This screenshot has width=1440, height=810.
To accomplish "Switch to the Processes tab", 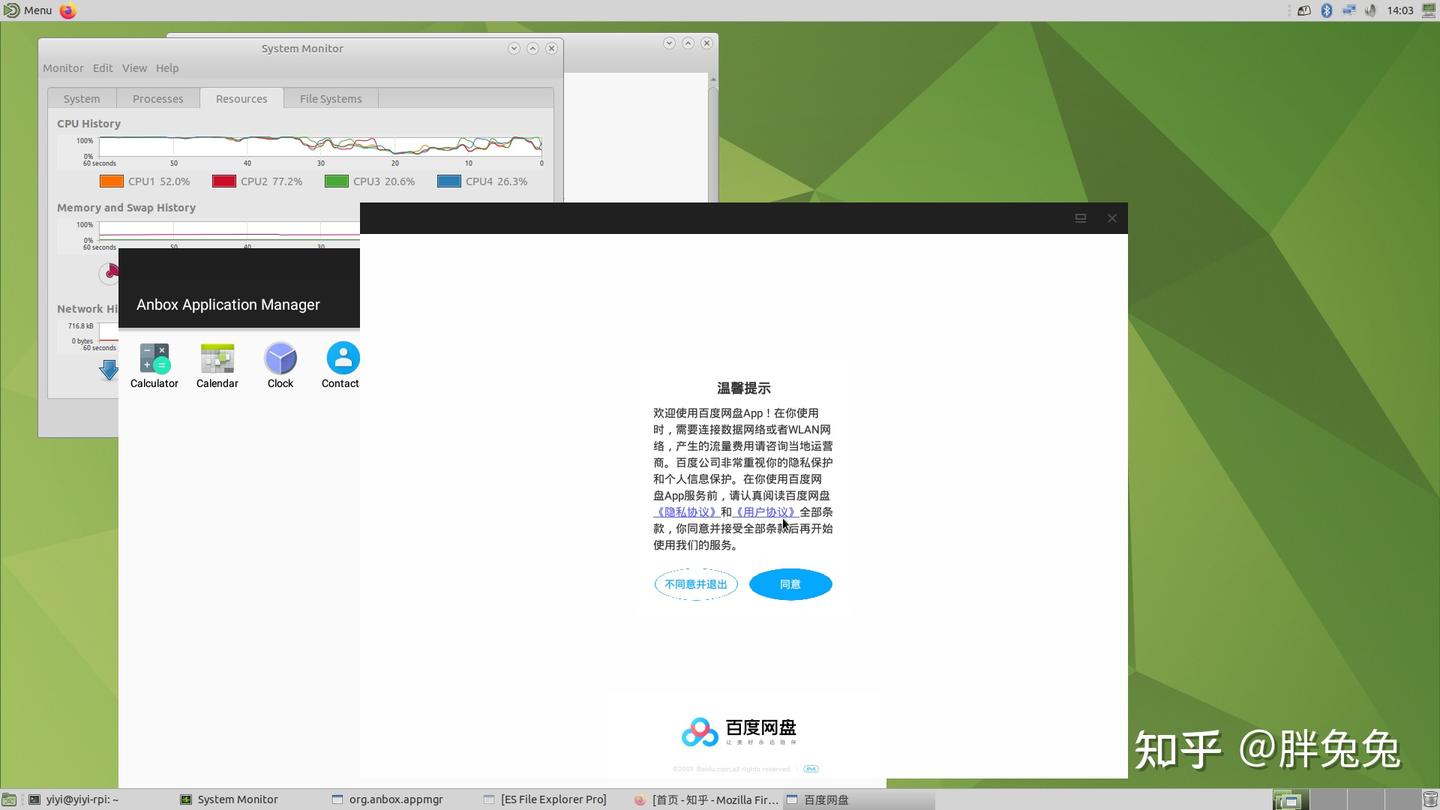I will point(157,98).
